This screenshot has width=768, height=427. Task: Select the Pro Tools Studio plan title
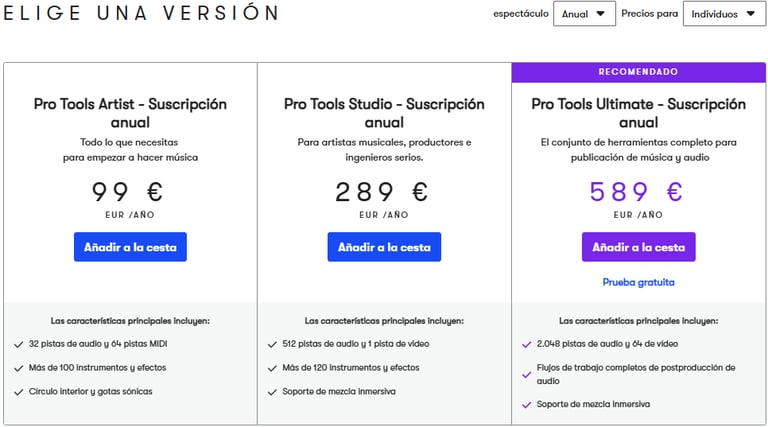click(384, 113)
